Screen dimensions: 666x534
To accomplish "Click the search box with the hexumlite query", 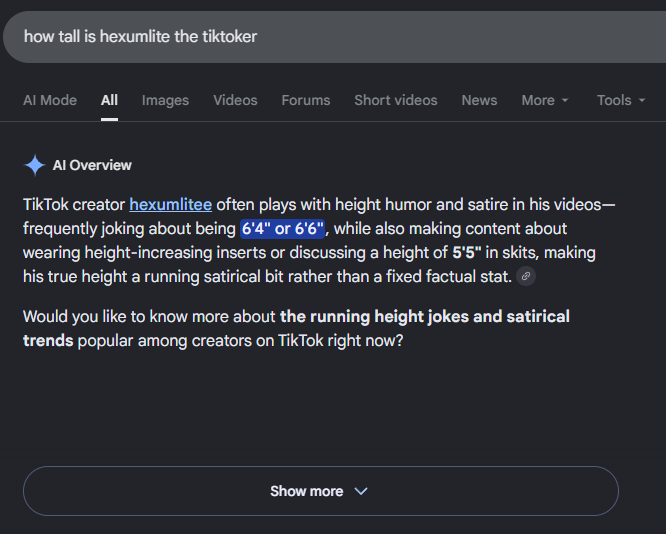I will click(336, 37).
